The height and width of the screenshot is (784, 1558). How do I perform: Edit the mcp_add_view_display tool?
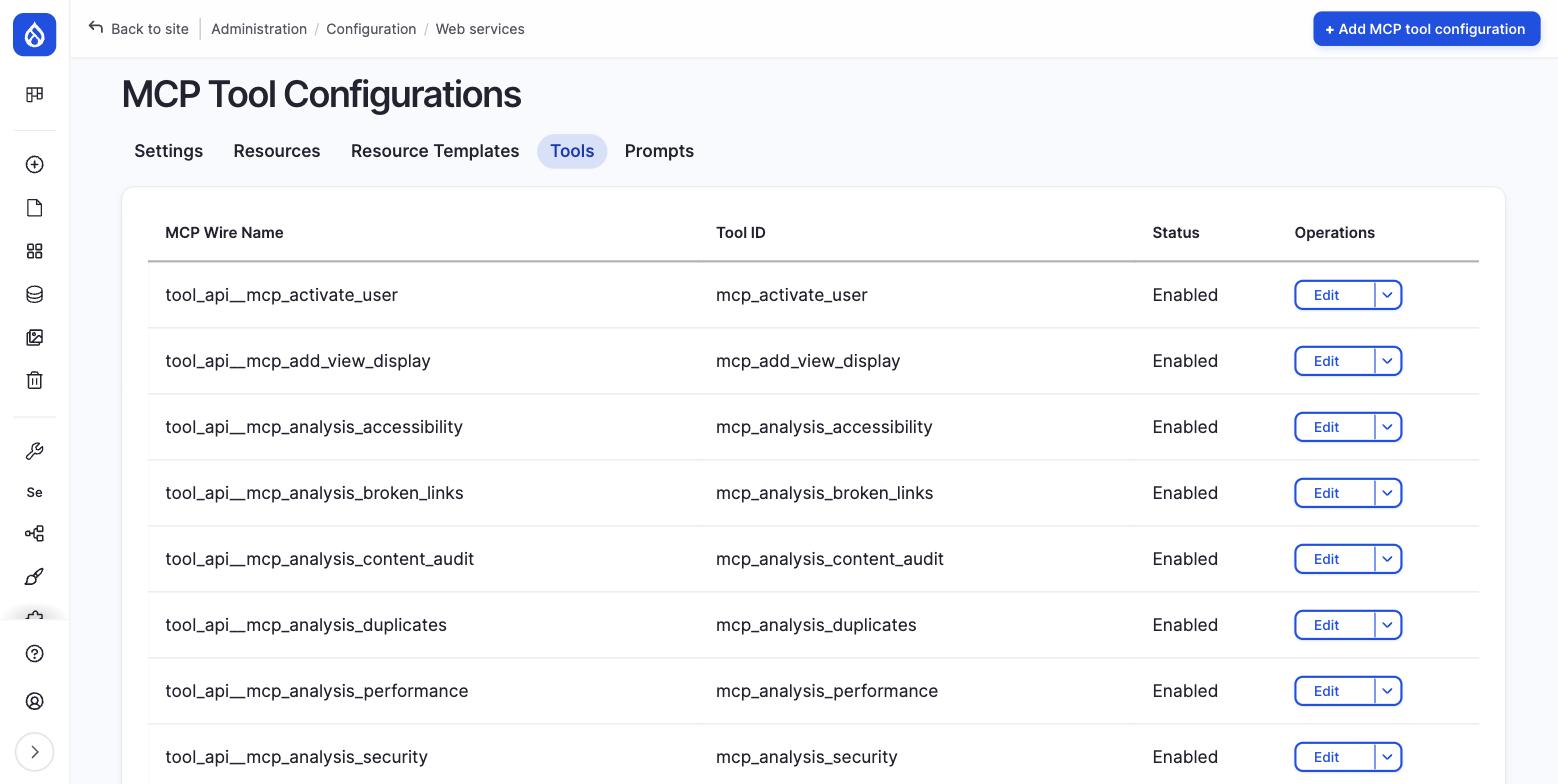click(x=1334, y=361)
